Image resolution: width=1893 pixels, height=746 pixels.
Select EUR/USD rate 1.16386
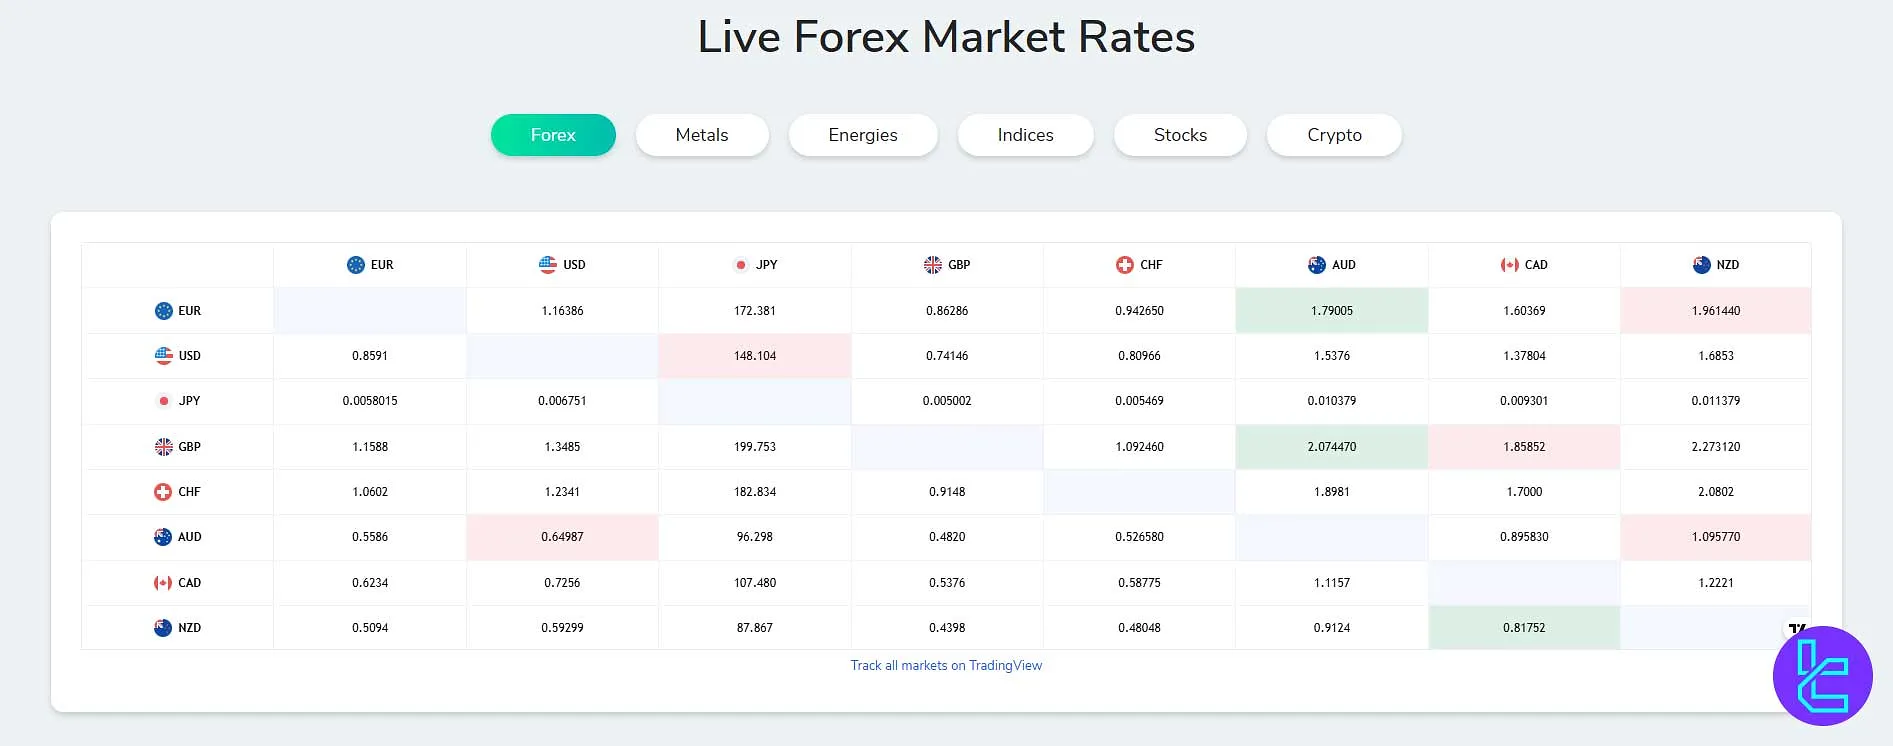pyautogui.click(x=562, y=311)
